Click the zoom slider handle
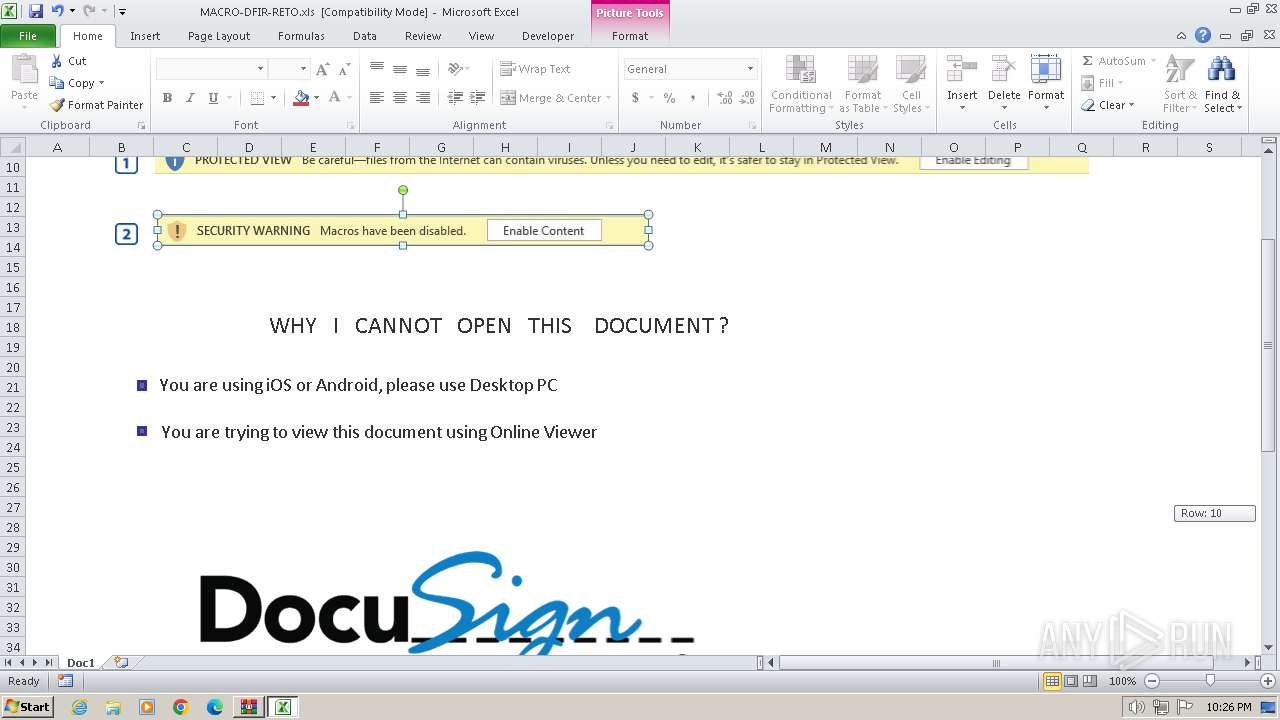 point(1210,681)
